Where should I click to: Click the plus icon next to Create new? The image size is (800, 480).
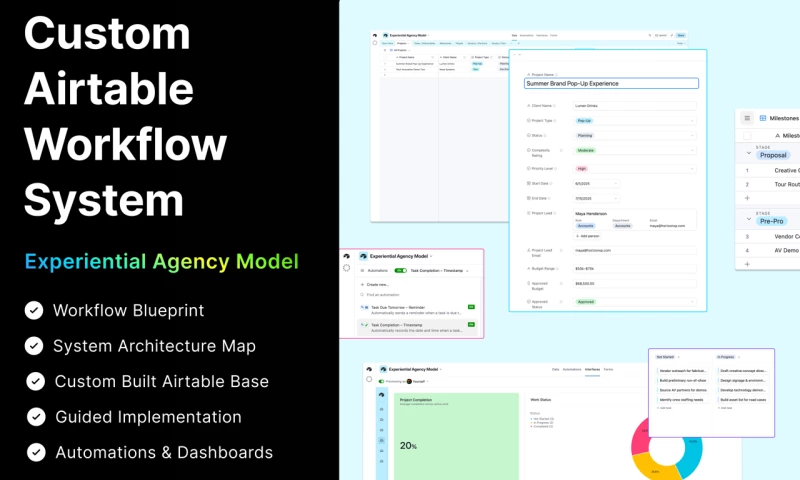click(x=361, y=284)
